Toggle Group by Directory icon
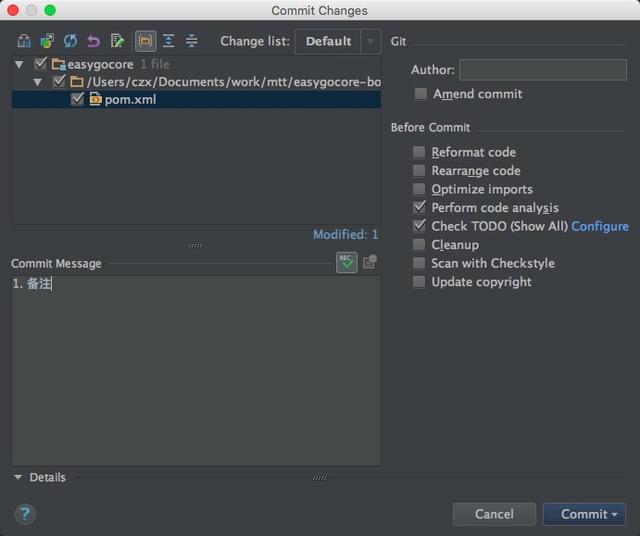Screen dimensions: 640x536 click(x=146, y=41)
